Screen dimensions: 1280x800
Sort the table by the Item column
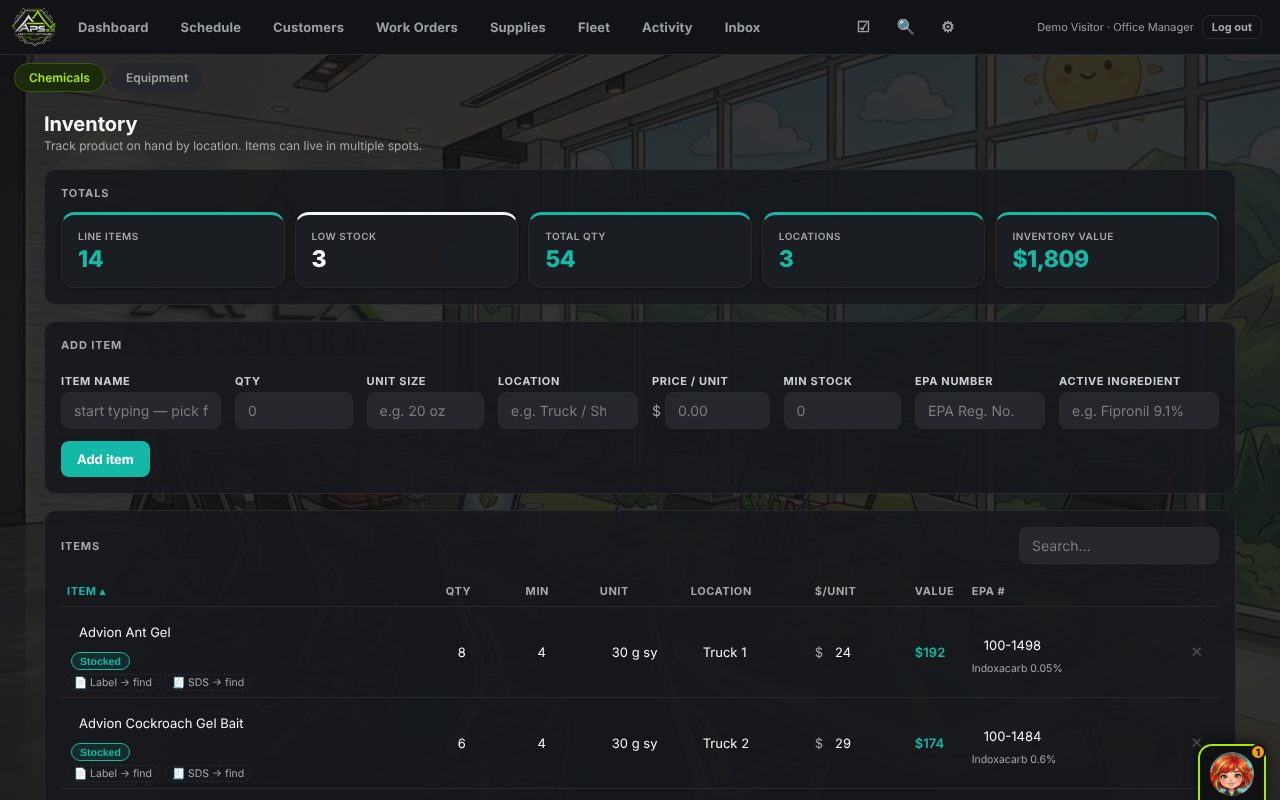pyautogui.click(x=86, y=591)
